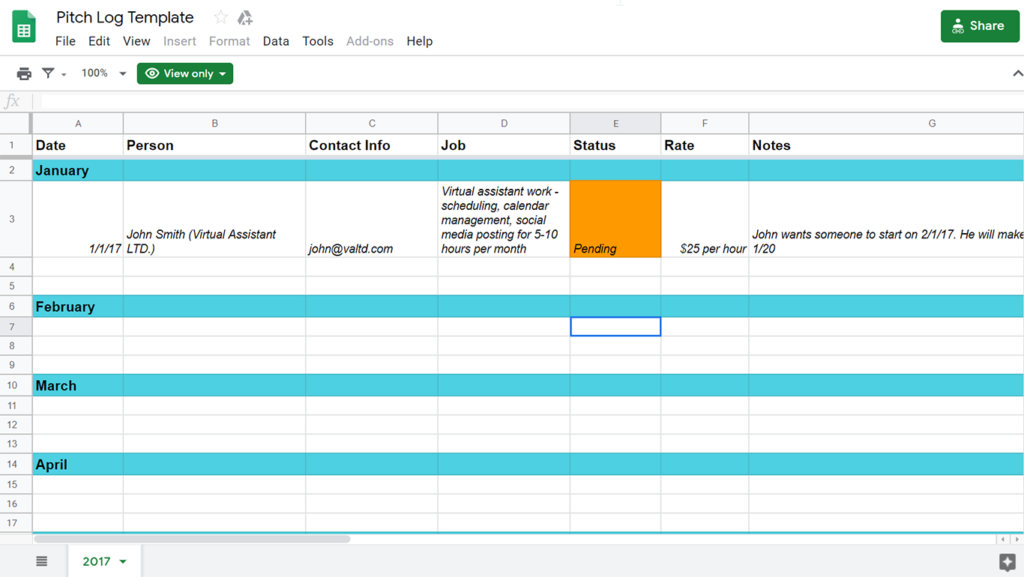Click the green Share button

point(979,26)
